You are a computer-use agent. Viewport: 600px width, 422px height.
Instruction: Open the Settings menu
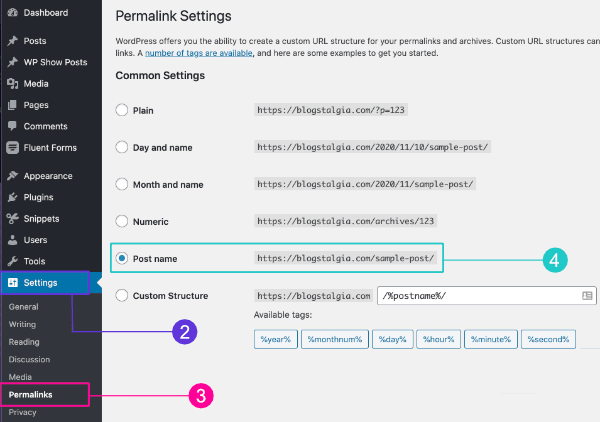coord(40,283)
